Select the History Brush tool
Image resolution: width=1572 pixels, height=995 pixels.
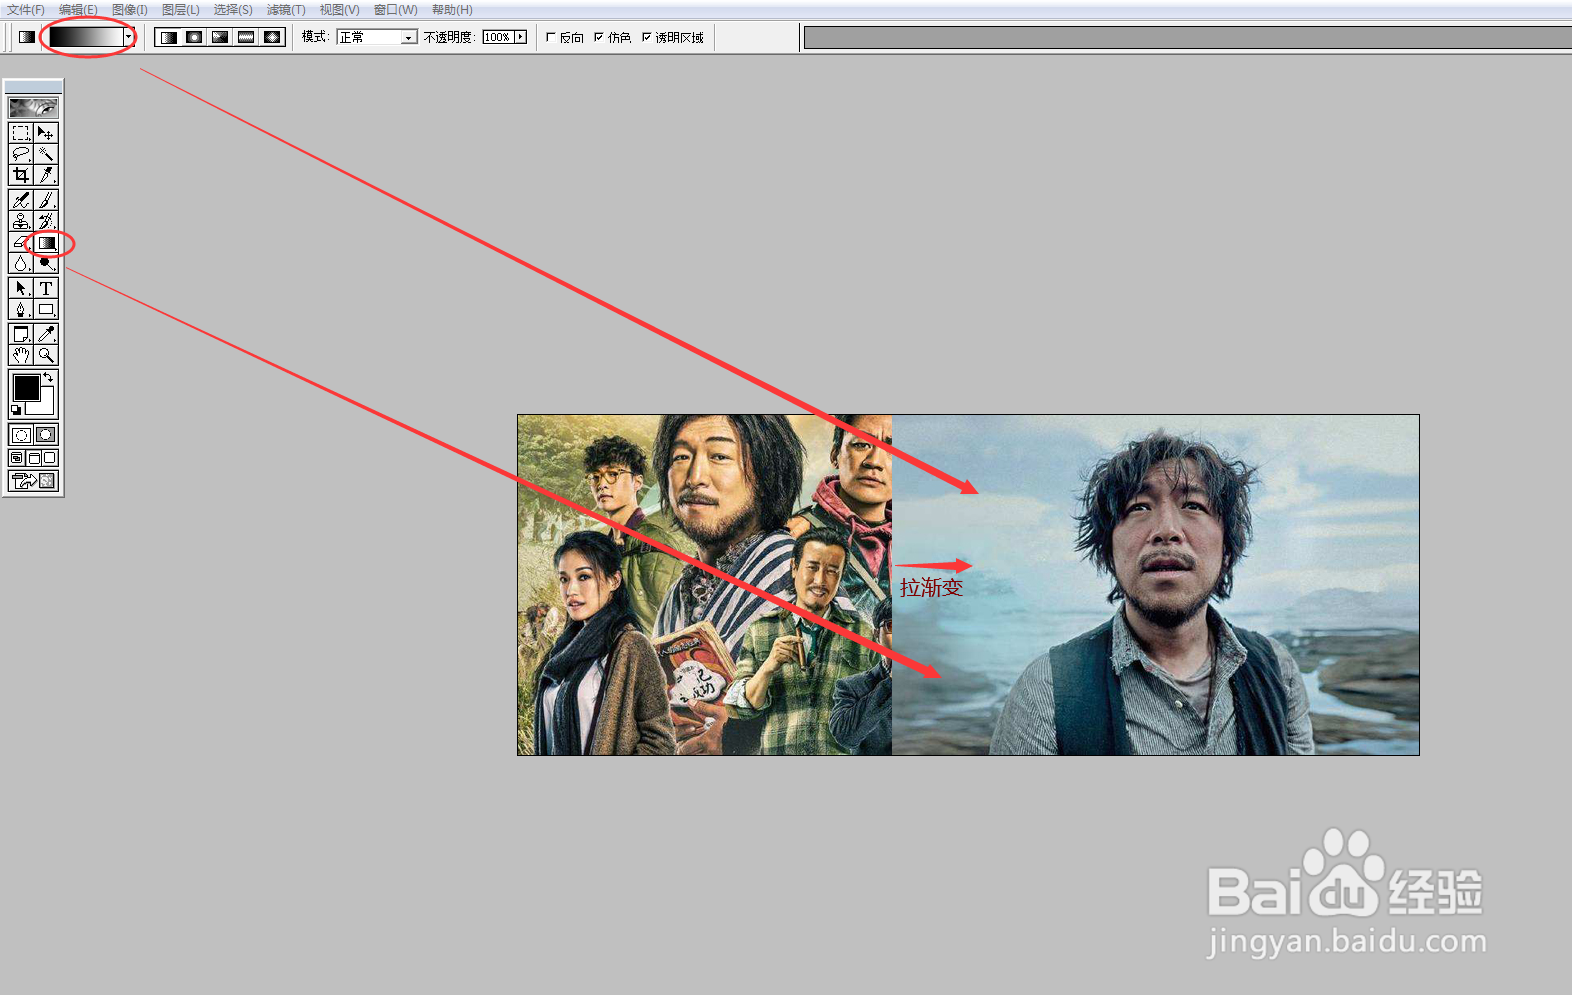coord(46,221)
